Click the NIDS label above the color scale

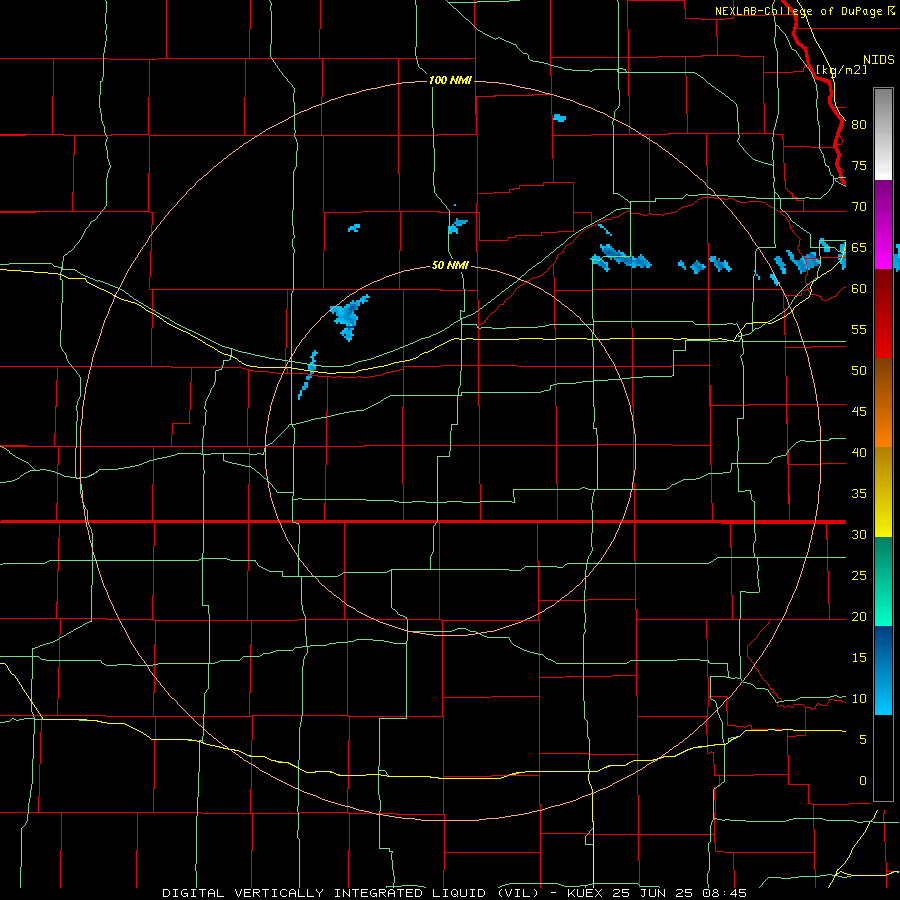879,60
